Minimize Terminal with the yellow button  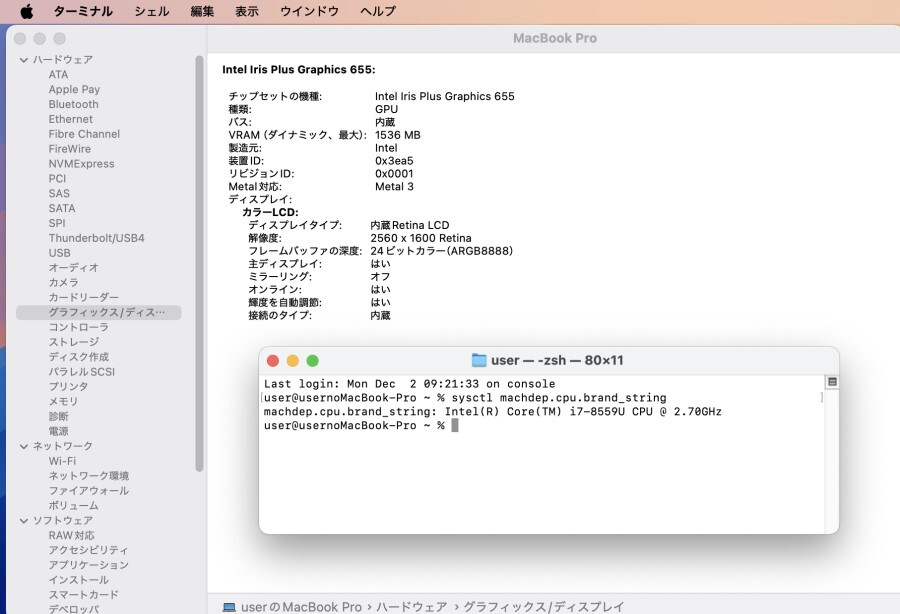(293, 361)
